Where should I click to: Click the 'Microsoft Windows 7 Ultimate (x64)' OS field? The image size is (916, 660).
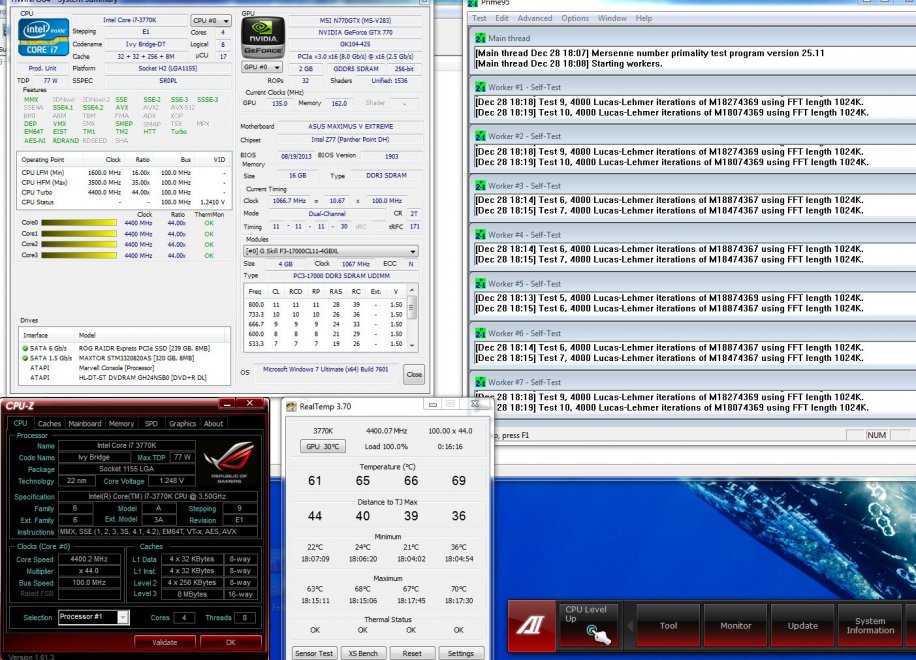pos(326,369)
